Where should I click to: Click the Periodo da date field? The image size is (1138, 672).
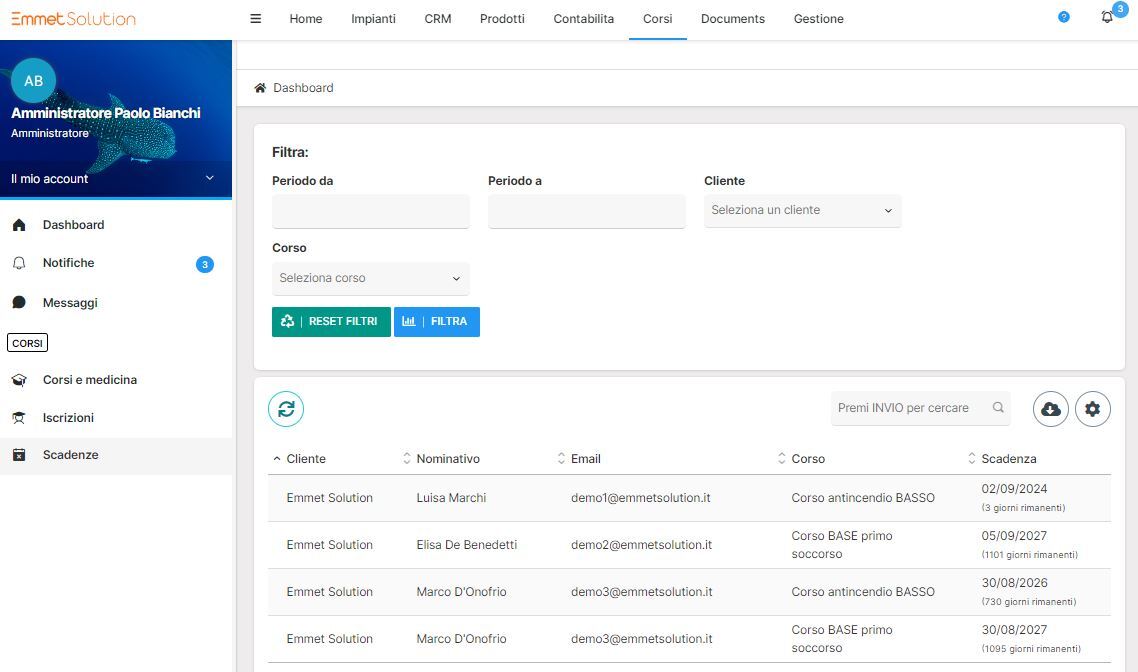tap(370, 211)
